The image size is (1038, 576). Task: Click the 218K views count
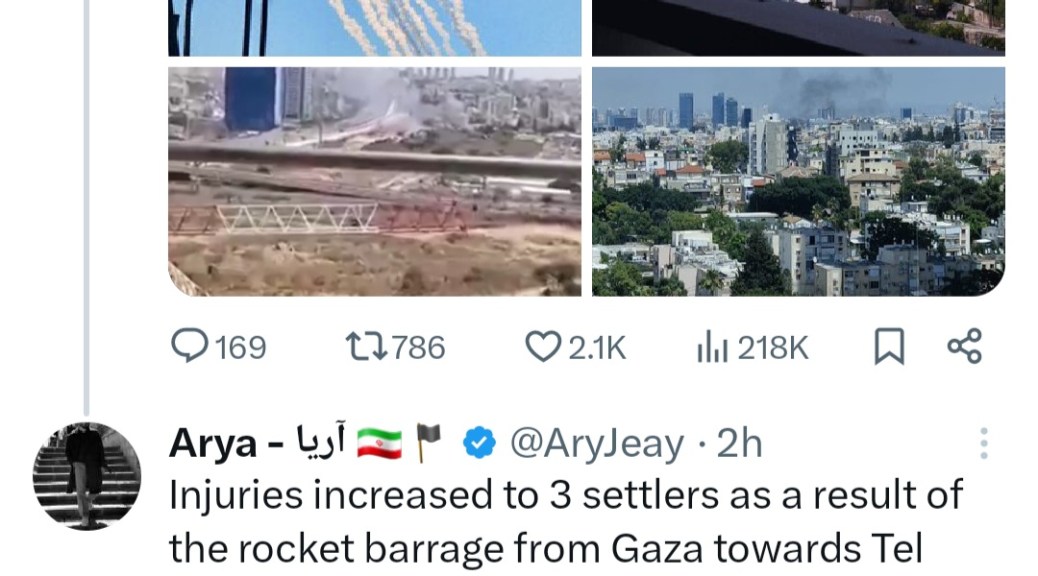(773, 348)
